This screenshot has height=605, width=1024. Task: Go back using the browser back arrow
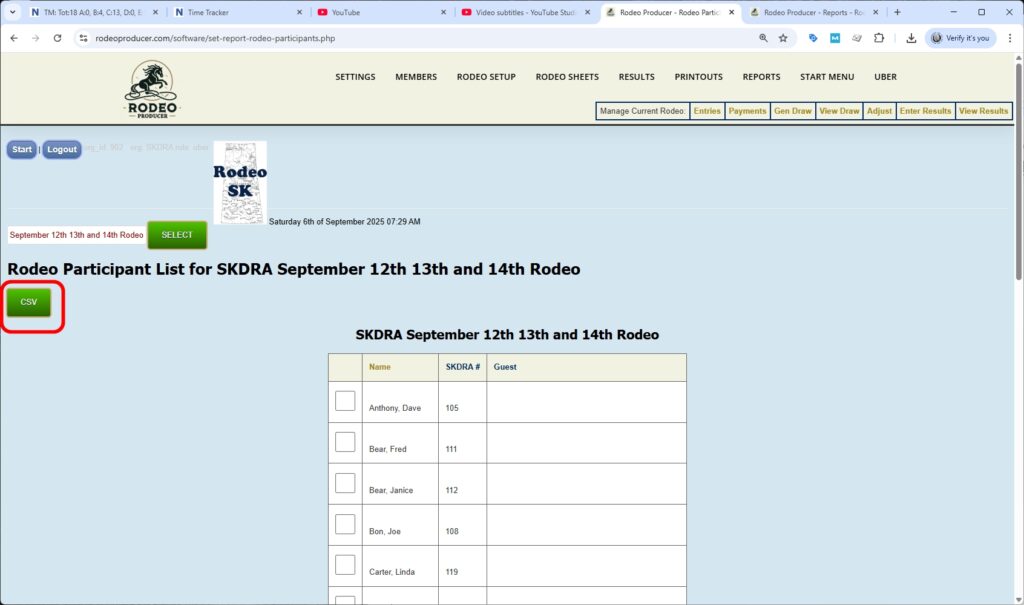pos(14,38)
